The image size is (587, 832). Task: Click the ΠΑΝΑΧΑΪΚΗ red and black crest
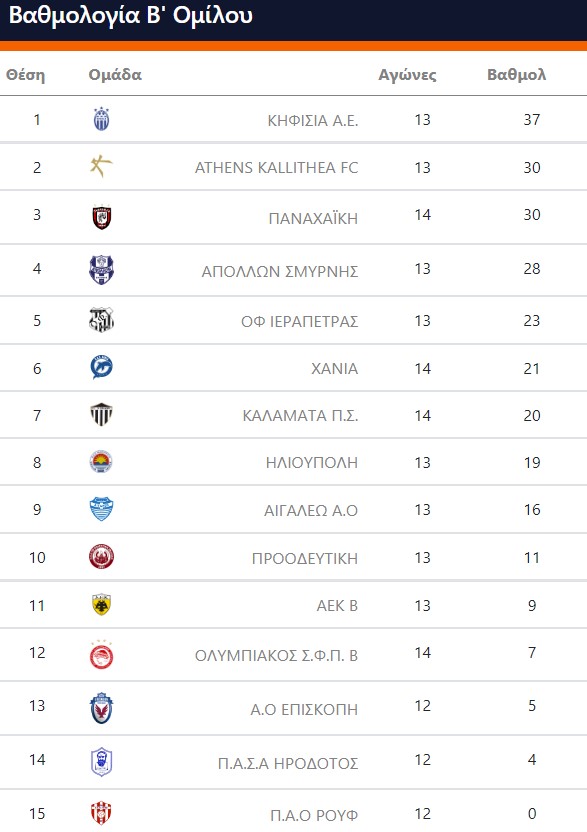101,217
